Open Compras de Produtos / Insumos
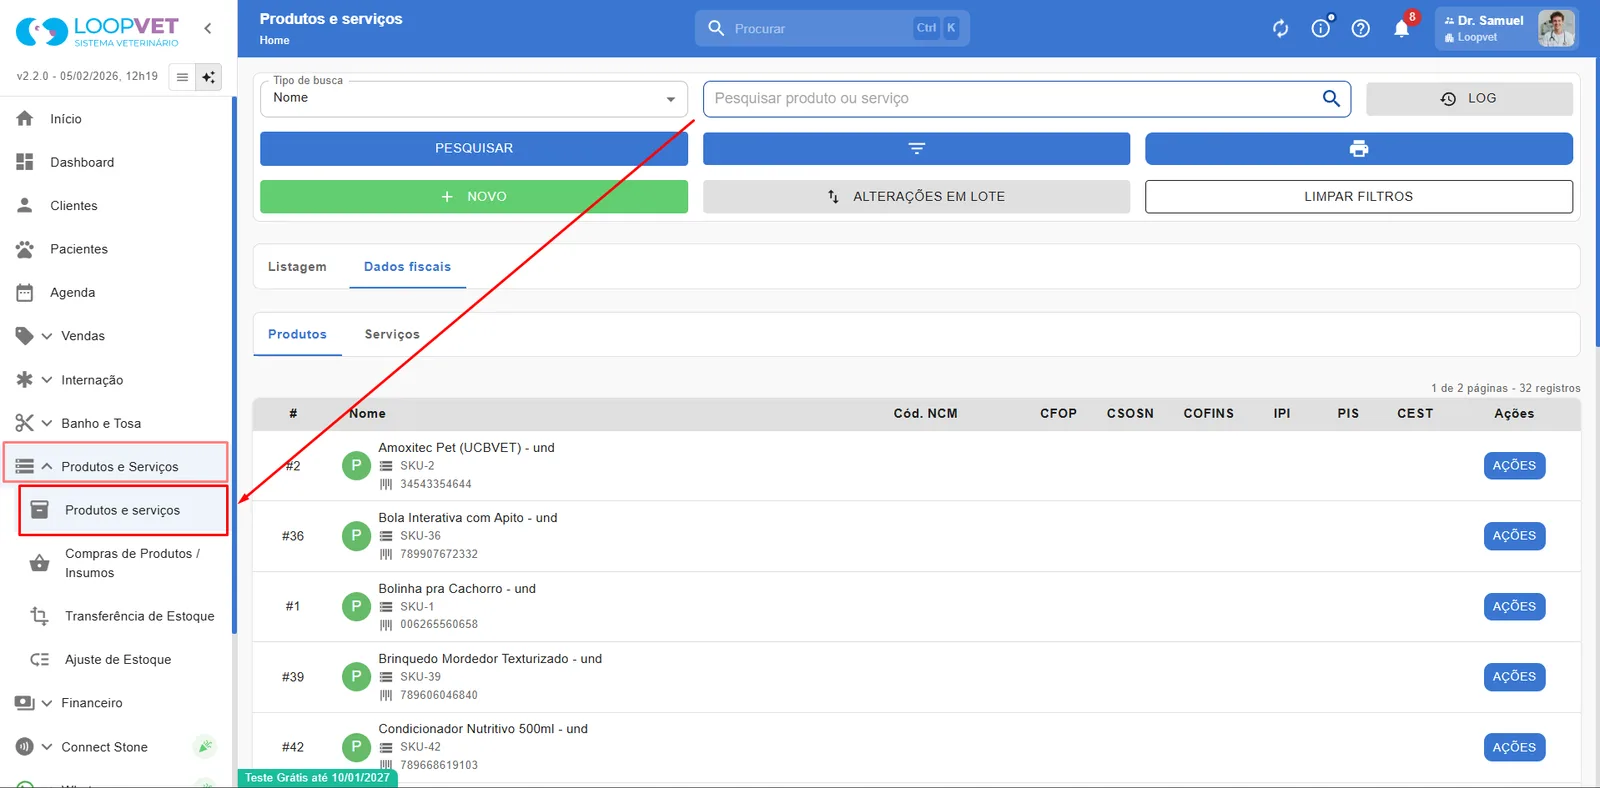 tap(132, 563)
